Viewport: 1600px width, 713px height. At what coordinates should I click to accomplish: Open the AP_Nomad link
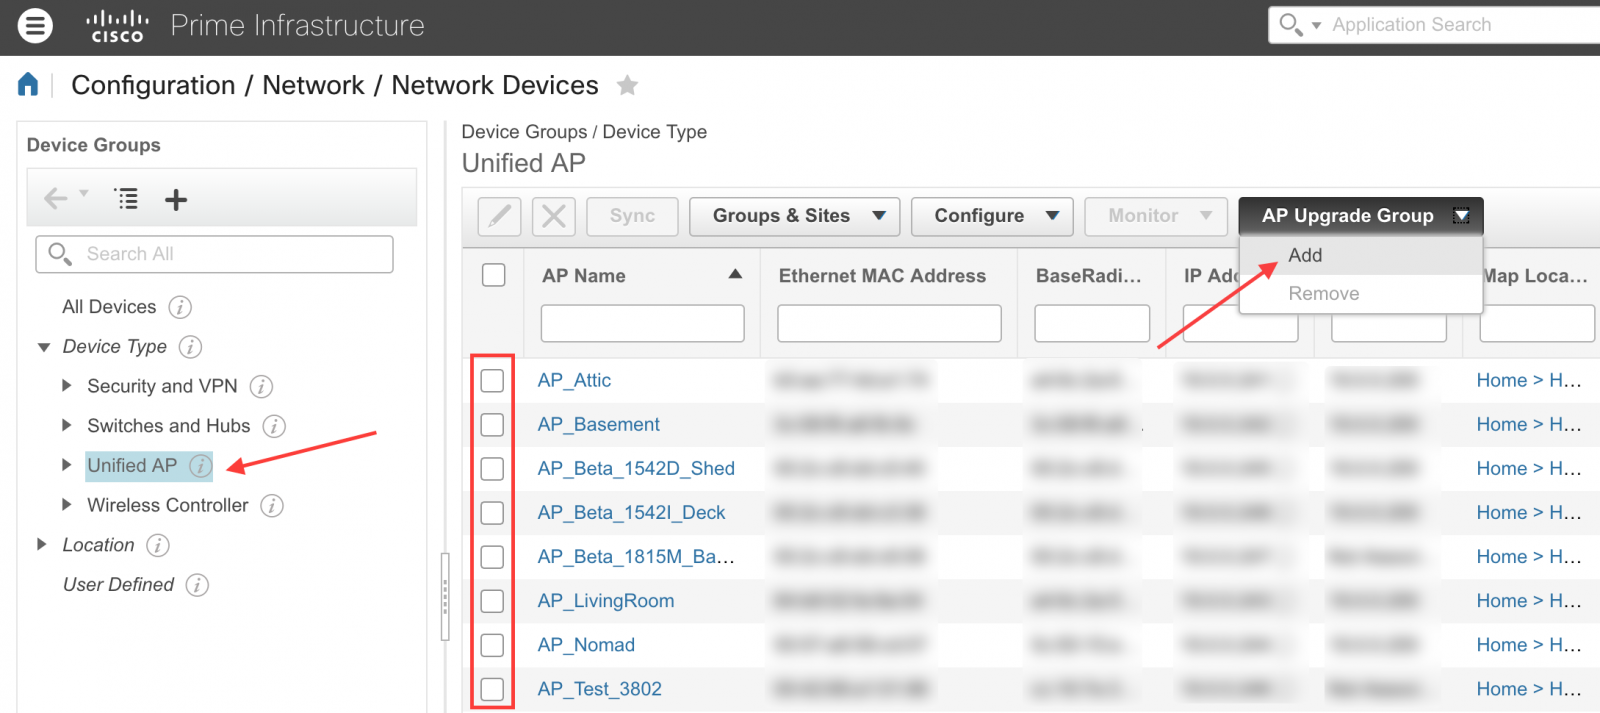586,645
